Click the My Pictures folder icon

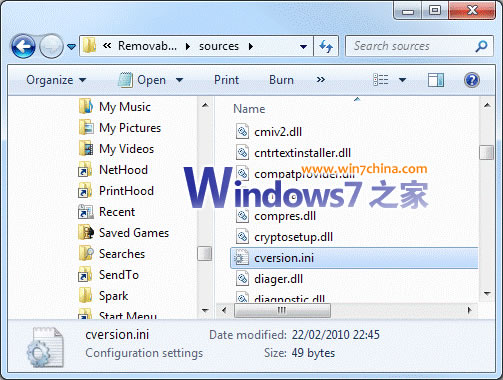(x=86, y=128)
